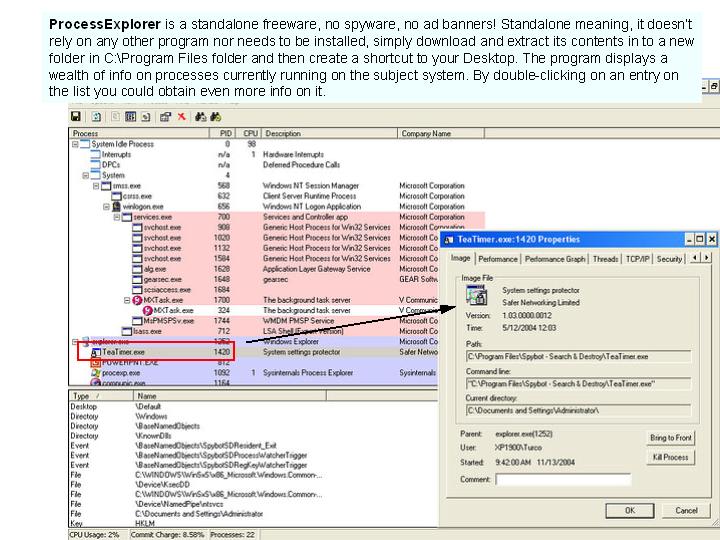Click the Path field in dialog

pos(579,357)
